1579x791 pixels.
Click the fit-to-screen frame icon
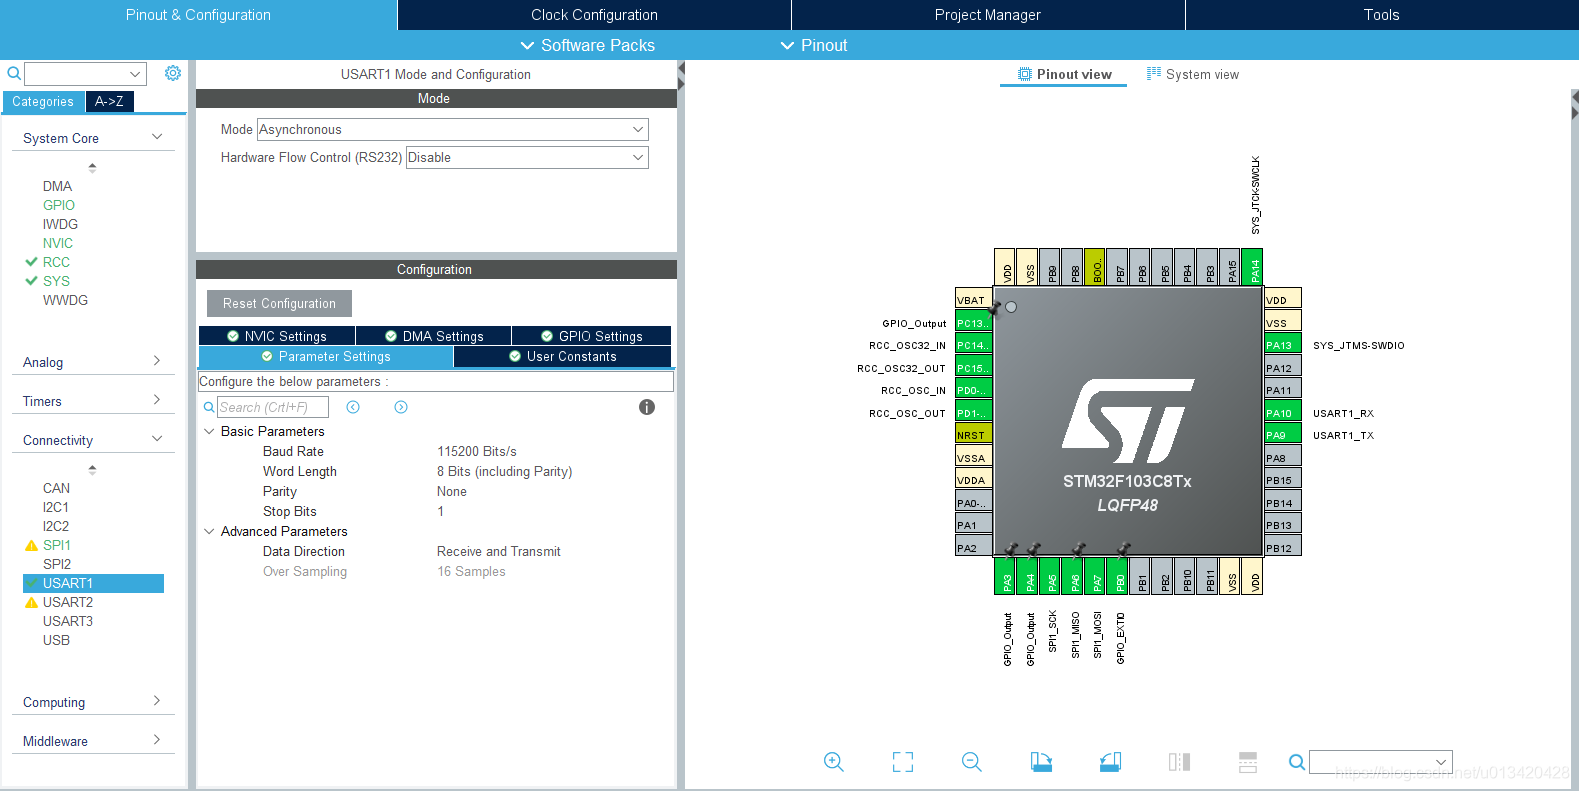903,762
